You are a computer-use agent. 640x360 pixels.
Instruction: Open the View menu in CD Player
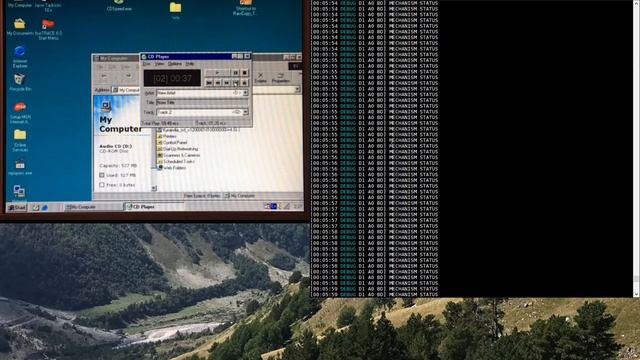click(x=160, y=64)
